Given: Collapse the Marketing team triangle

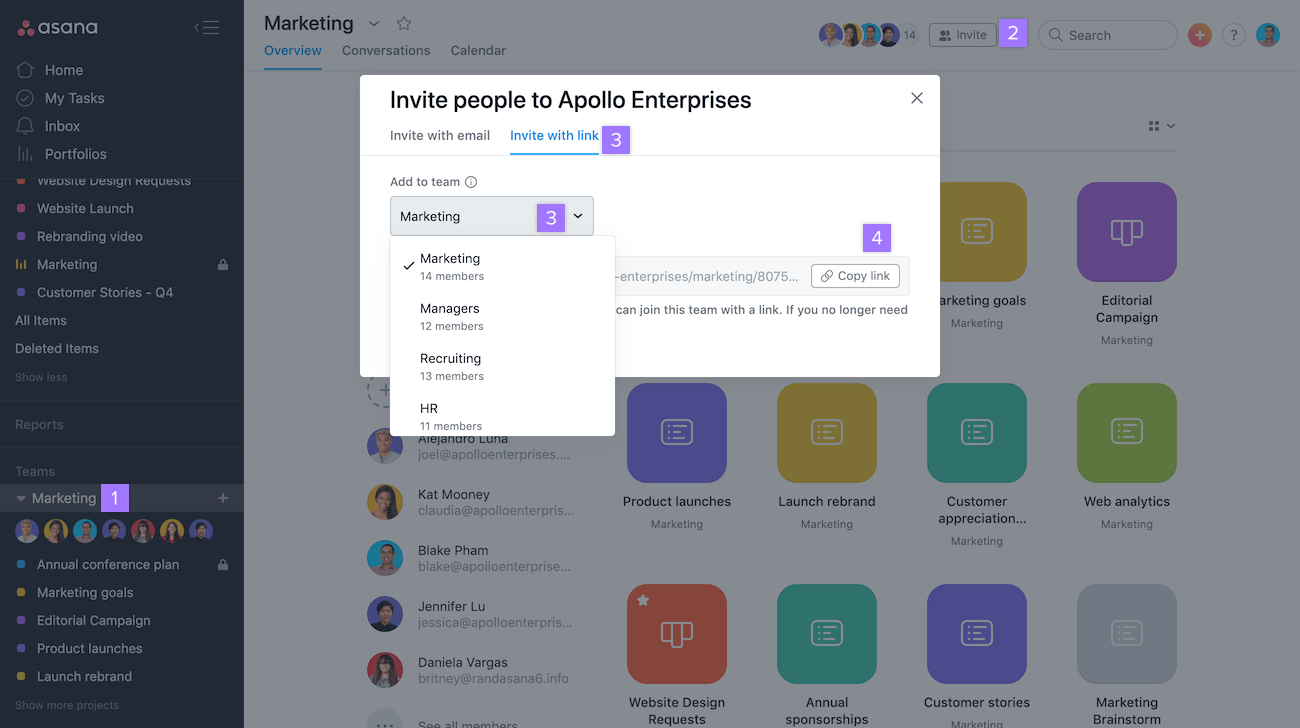Looking at the screenshot, I should (x=21, y=498).
